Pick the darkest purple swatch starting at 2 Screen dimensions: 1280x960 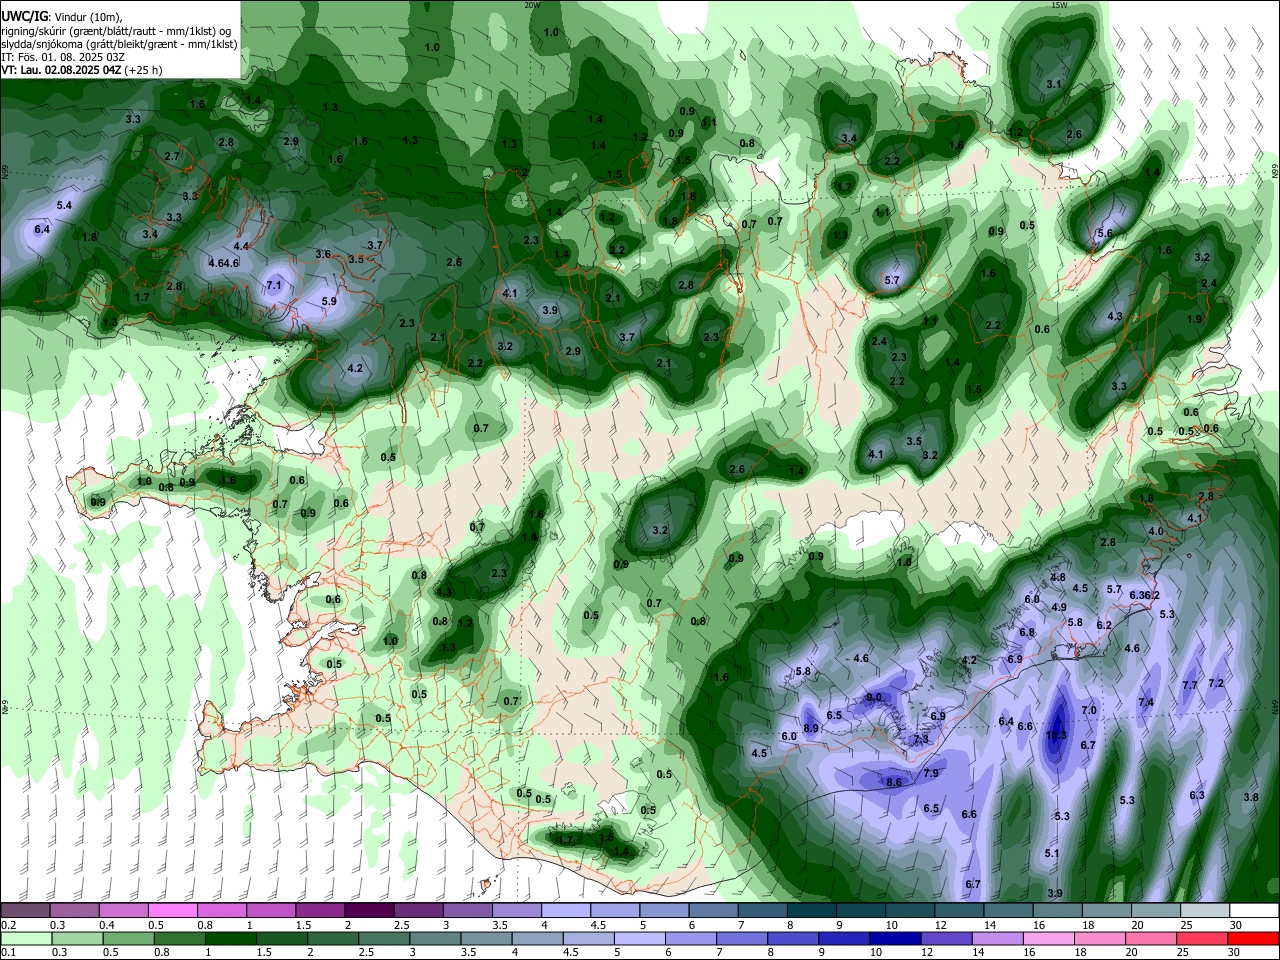point(369,911)
